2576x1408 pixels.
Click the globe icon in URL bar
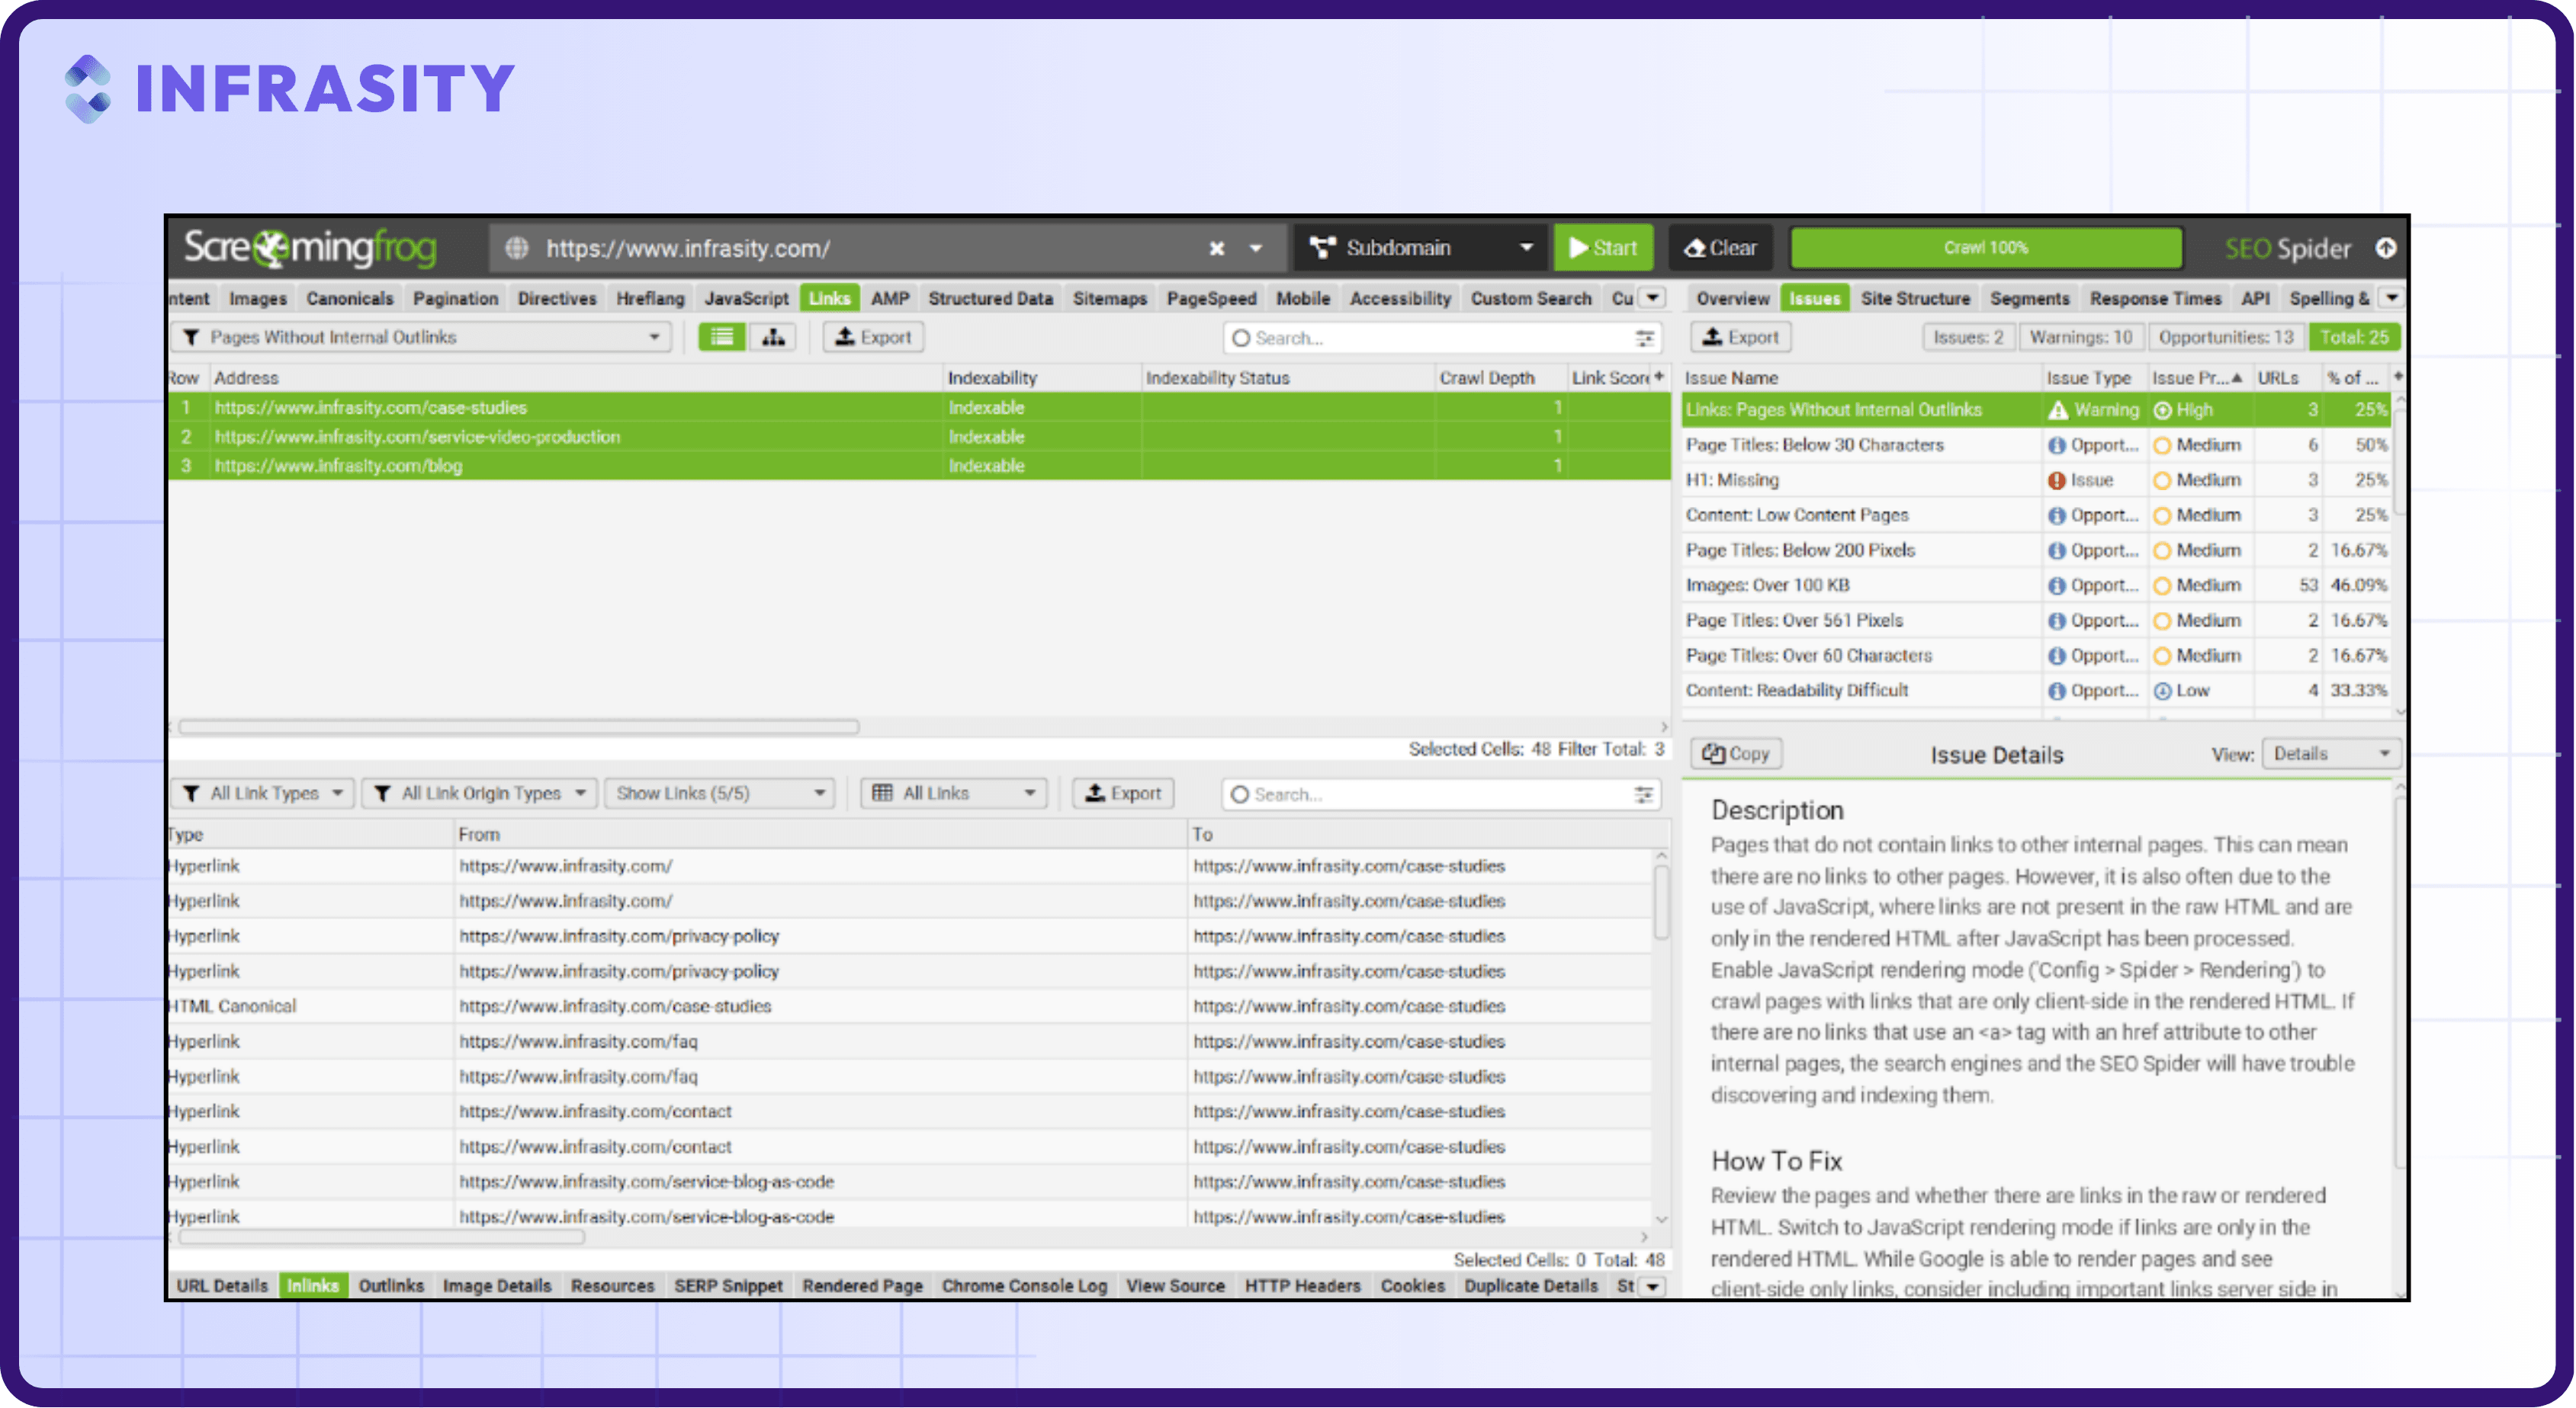516,248
